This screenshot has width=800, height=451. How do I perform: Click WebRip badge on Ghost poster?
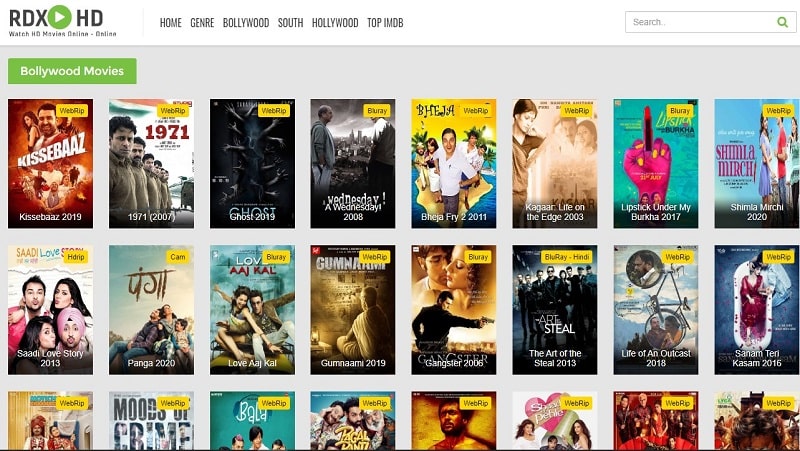point(273,111)
